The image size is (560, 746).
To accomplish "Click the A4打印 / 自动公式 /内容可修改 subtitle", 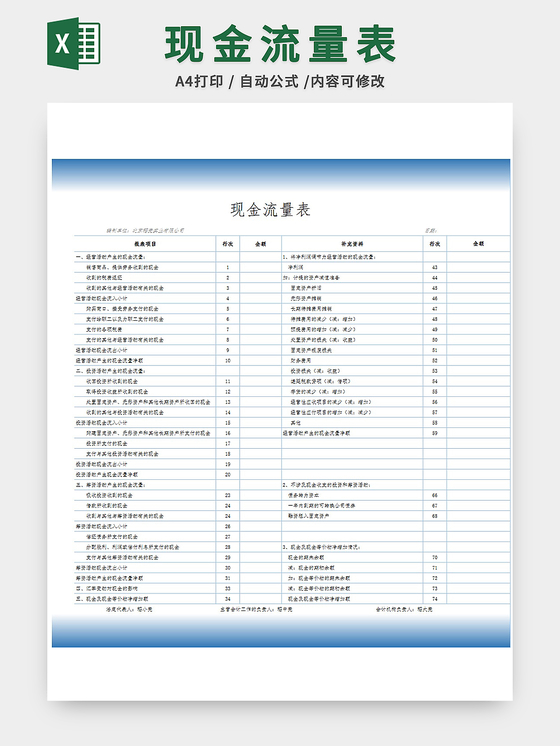I will [280, 81].
